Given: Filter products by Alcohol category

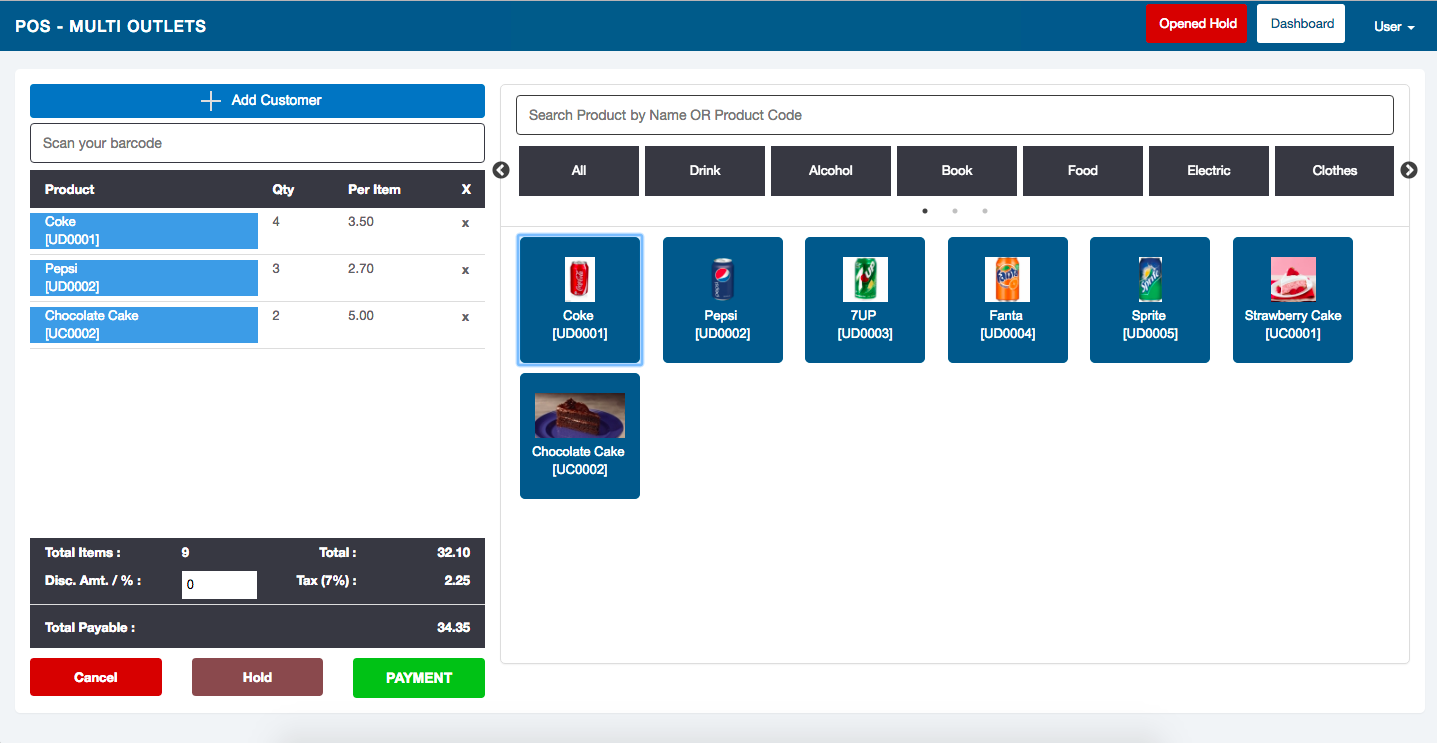Looking at the screenshot, I should pyautogui.click(x=831, y=171).
